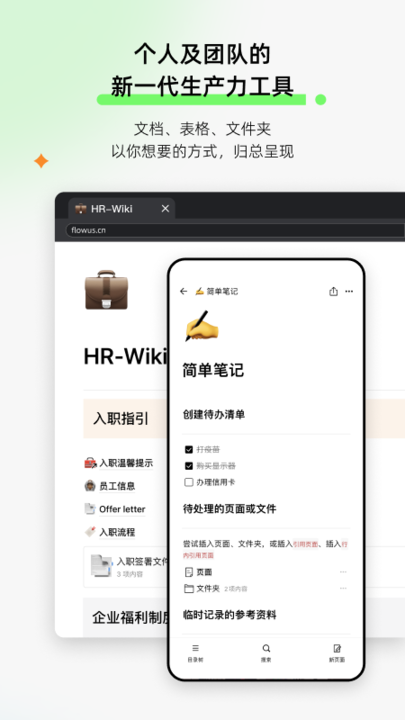Open the three-dot more menu in header

pyautogui.click(x=349, y=291)
